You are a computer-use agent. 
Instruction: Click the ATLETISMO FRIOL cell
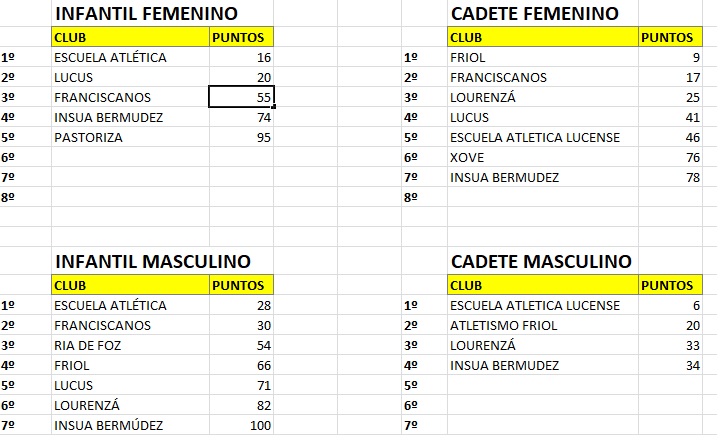pos(543,325)
